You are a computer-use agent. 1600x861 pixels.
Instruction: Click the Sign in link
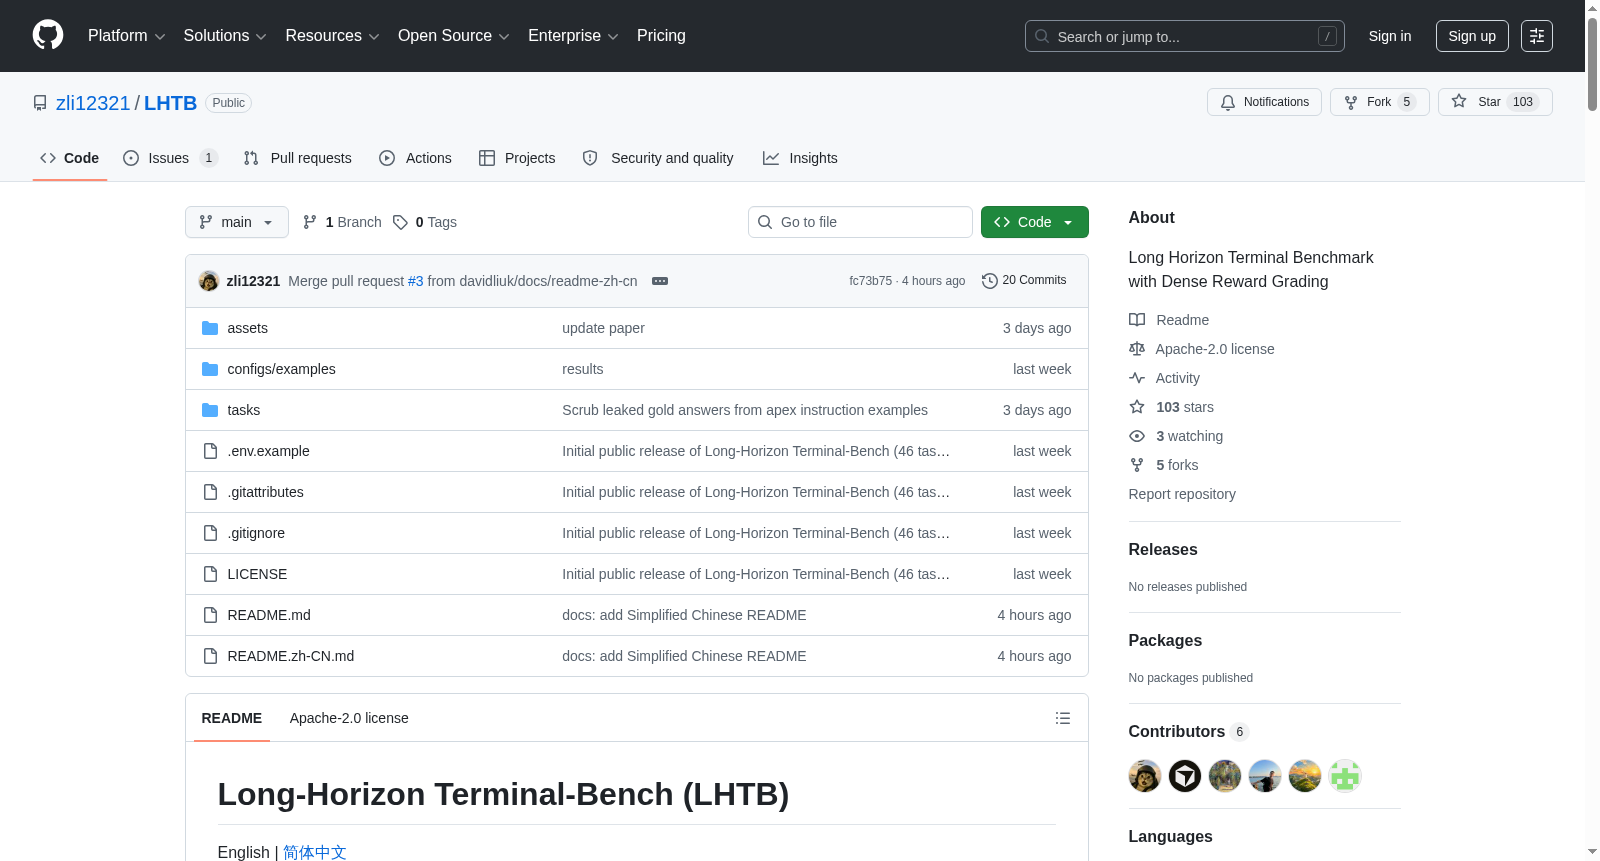point(1390,36)
